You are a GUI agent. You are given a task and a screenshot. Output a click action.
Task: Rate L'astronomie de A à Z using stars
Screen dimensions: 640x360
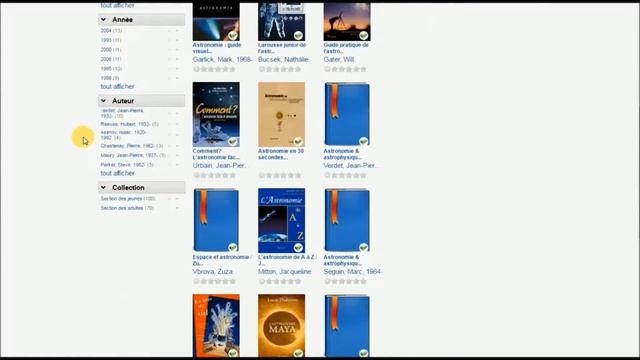pos(280,282)
